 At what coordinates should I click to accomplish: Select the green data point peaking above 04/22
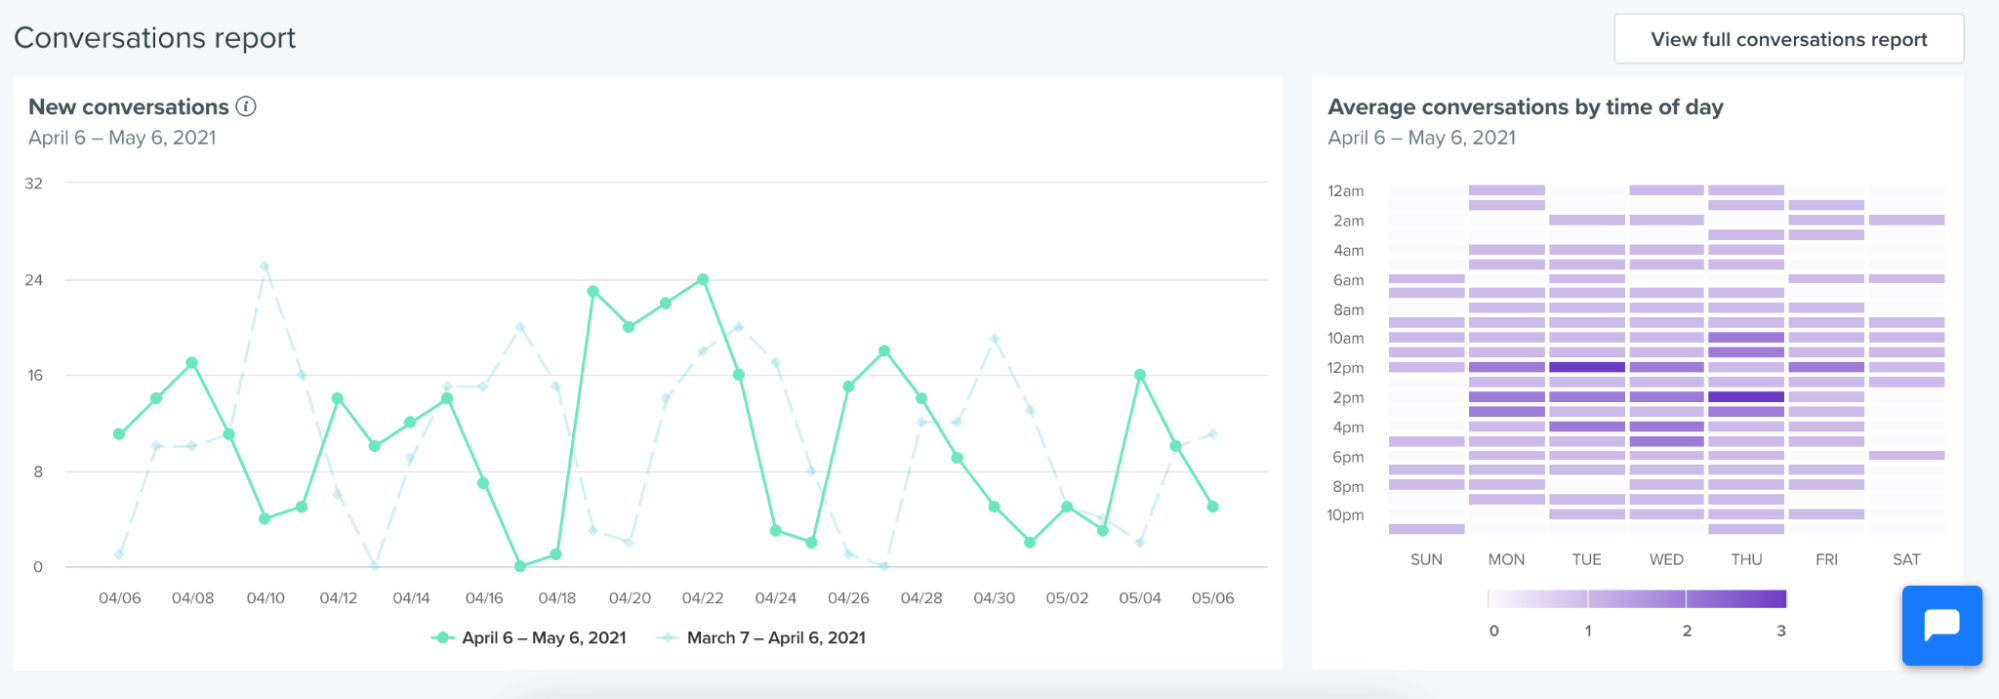tap(703, 280)
